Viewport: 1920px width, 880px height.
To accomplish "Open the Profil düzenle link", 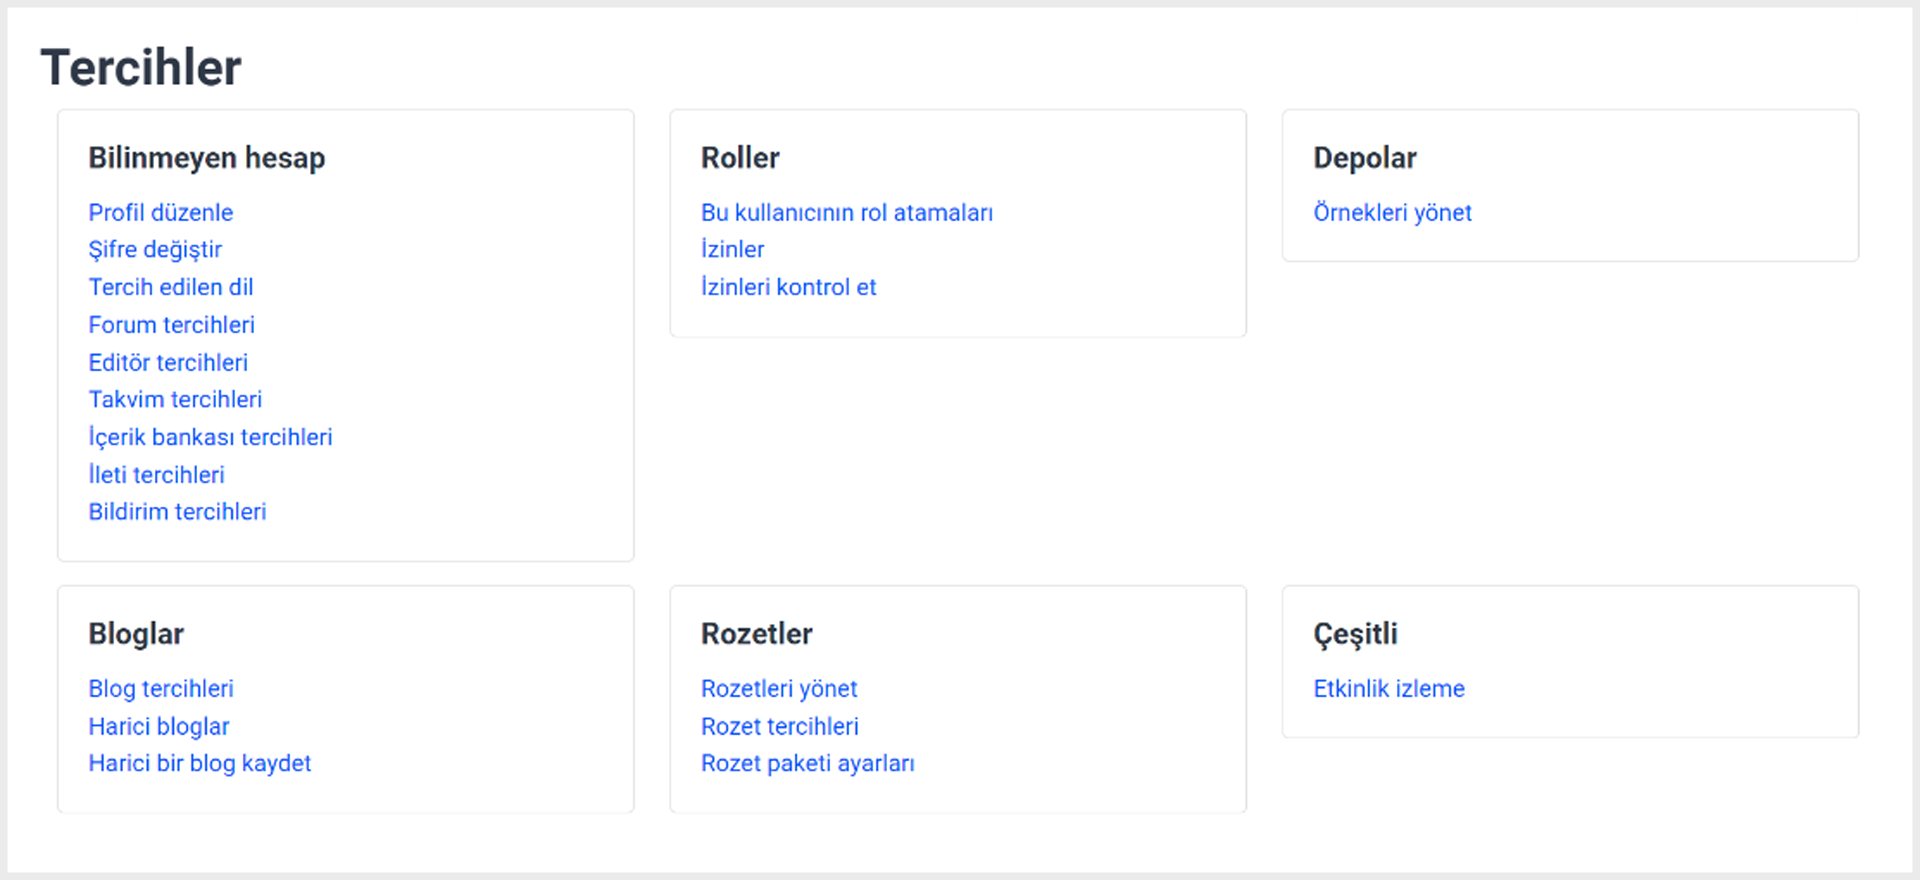I will click(x=160, y=212).
